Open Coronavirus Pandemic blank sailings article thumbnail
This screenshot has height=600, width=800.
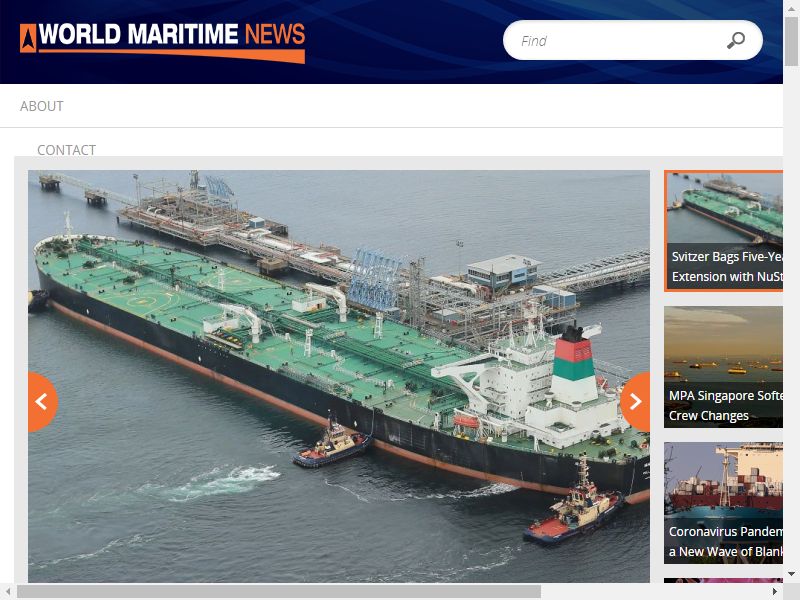click(723, 503)
